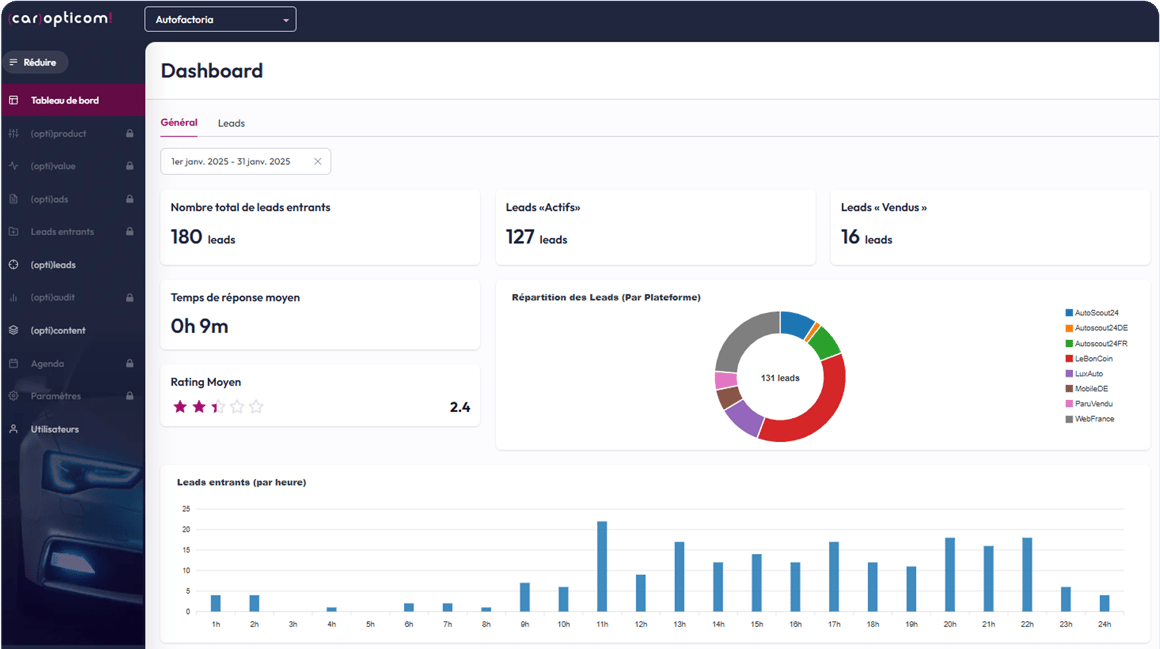The height and width of the screenshot is (649, 1160).
Task: Click the (opti)leads sidebar icon
Action: pos(13,265)
